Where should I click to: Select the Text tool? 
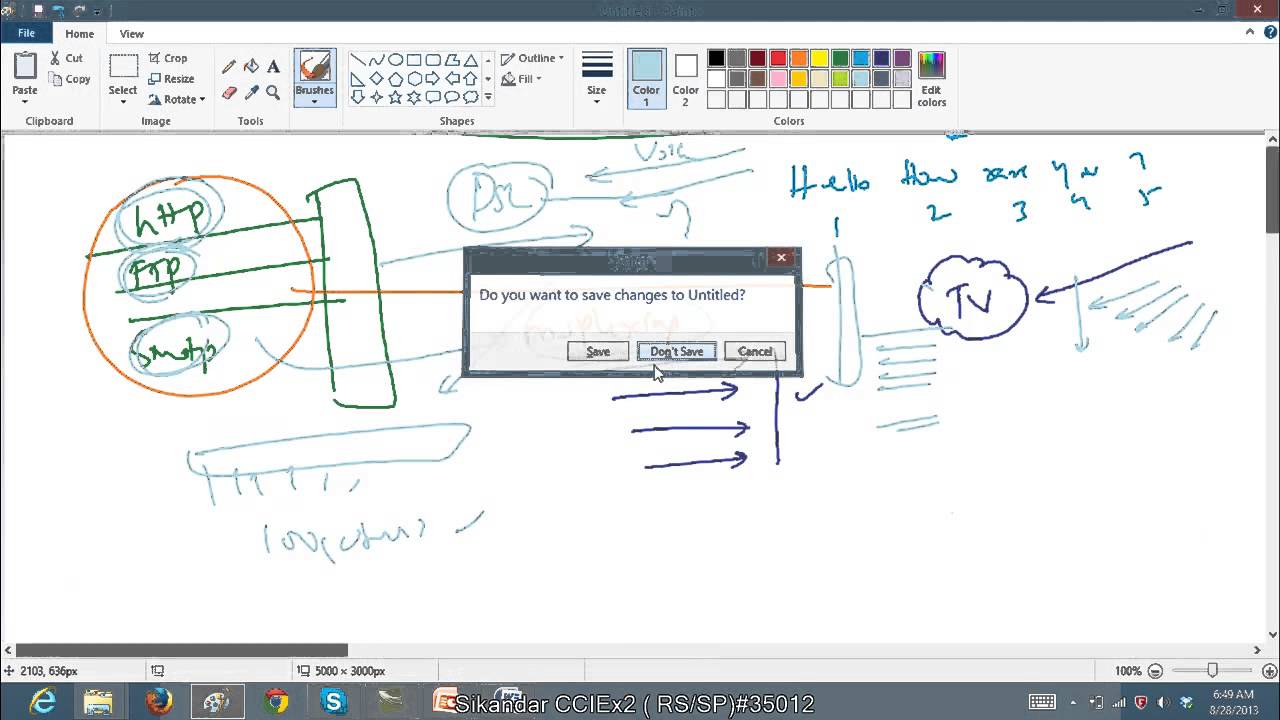pos(273,67)
